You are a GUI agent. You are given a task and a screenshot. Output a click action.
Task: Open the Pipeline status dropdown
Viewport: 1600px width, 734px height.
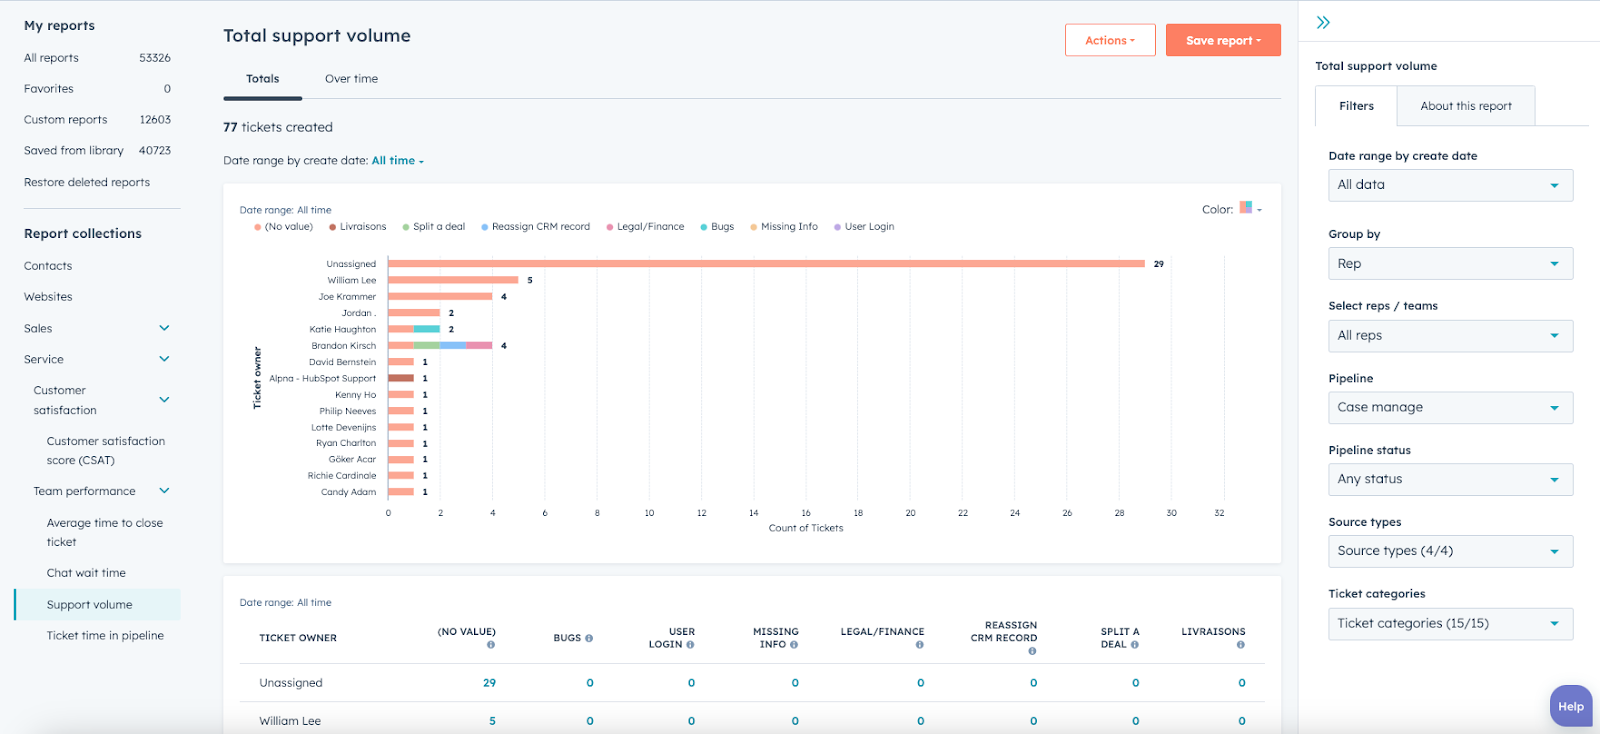tap(1450, 479)
